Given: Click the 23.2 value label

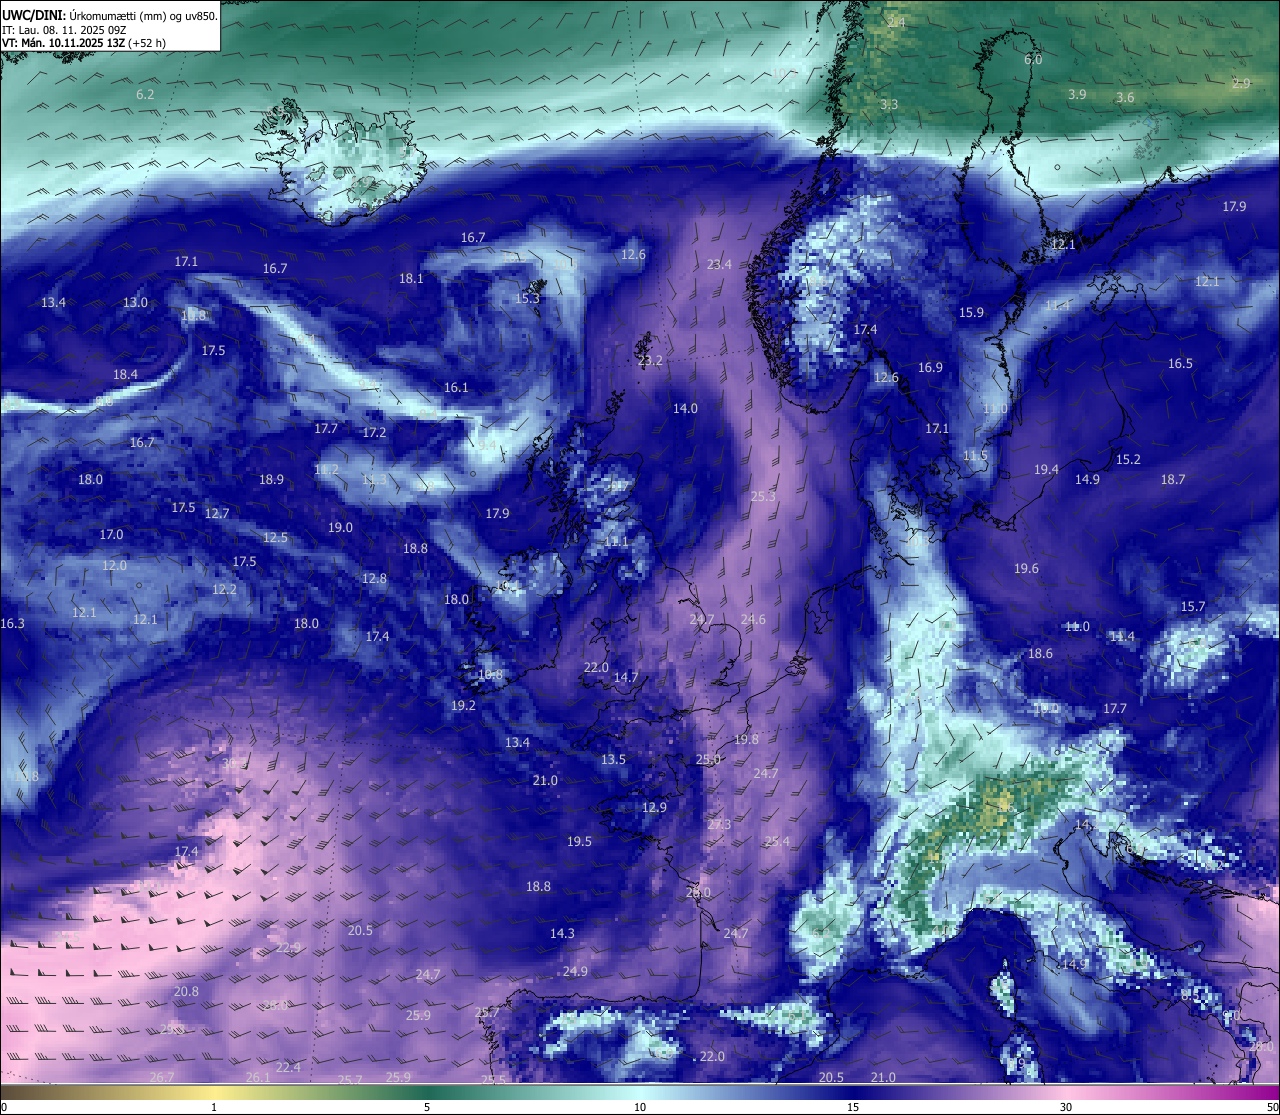Looking at the screenshot, I should click(x=650, y=360).
